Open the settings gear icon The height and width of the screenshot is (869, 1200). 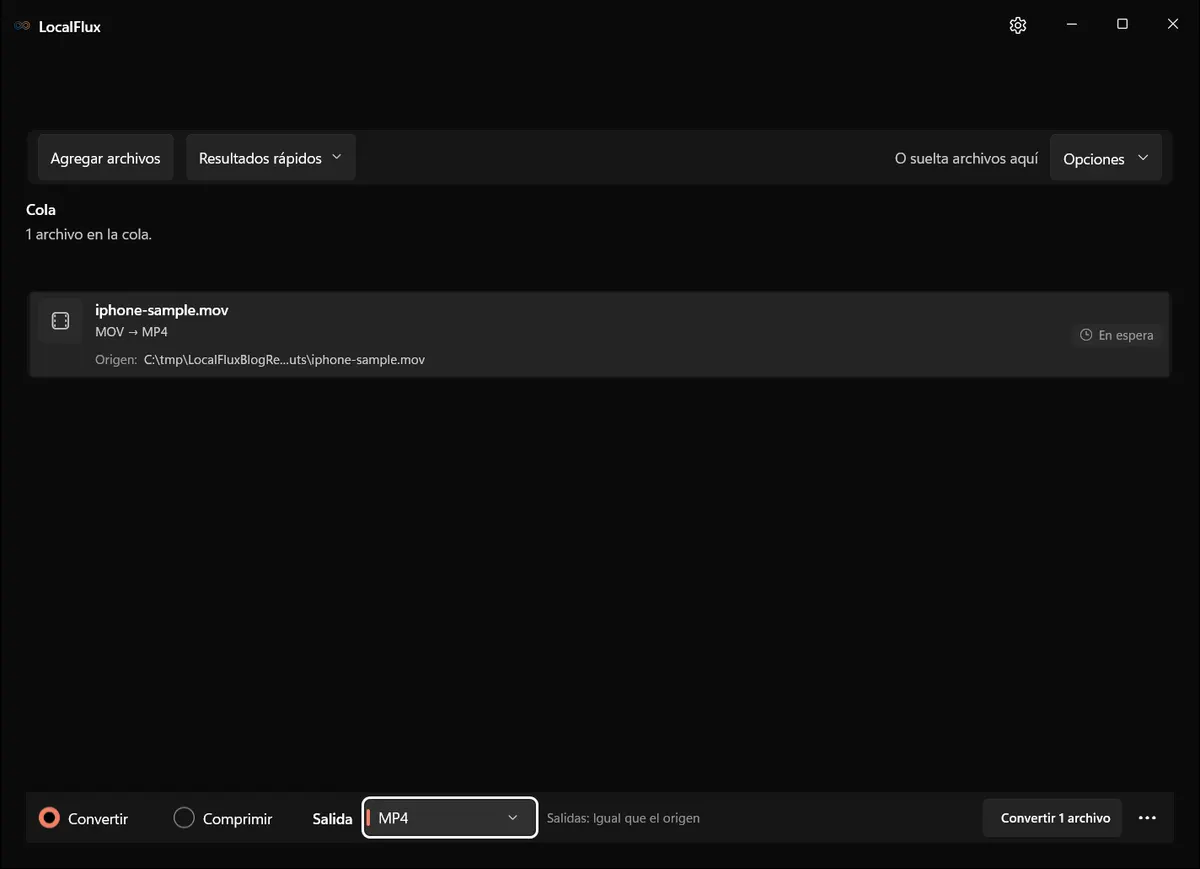coord(1018,25)
